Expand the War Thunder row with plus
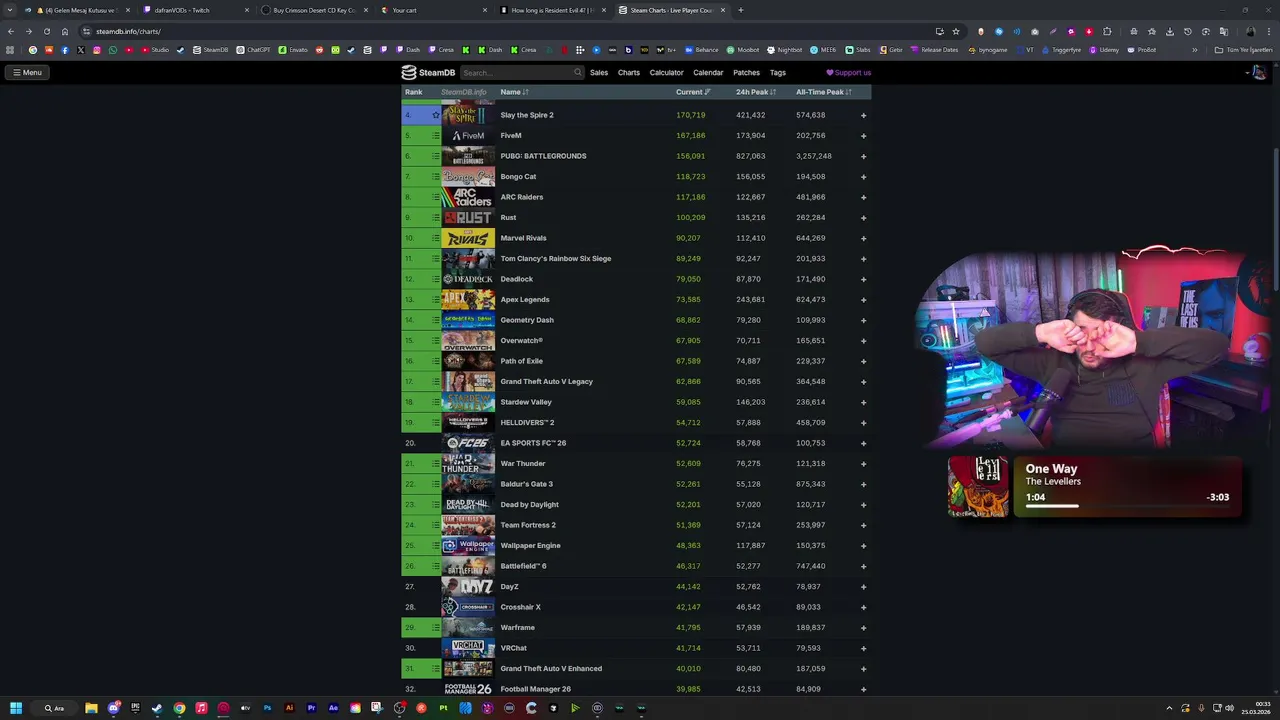The height and width of the screenshot is (720, 1280). click(x=863, y=464)
